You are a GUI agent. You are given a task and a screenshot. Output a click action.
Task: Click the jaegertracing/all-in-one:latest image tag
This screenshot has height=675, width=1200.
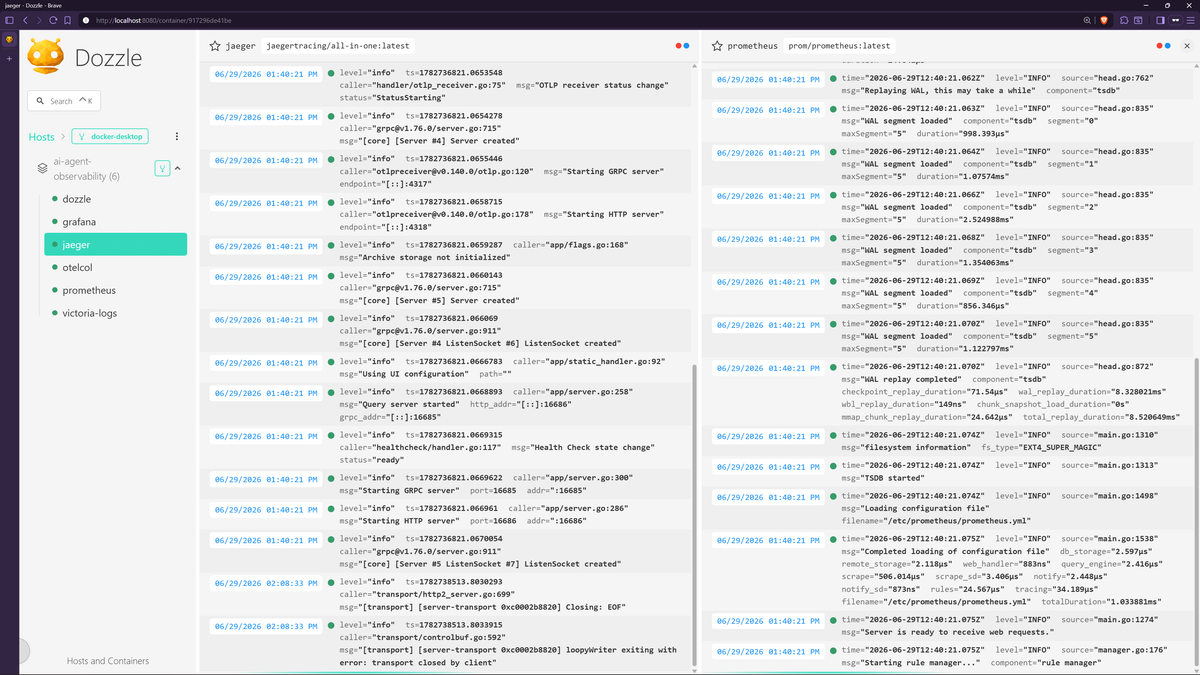tap(337, 46)
